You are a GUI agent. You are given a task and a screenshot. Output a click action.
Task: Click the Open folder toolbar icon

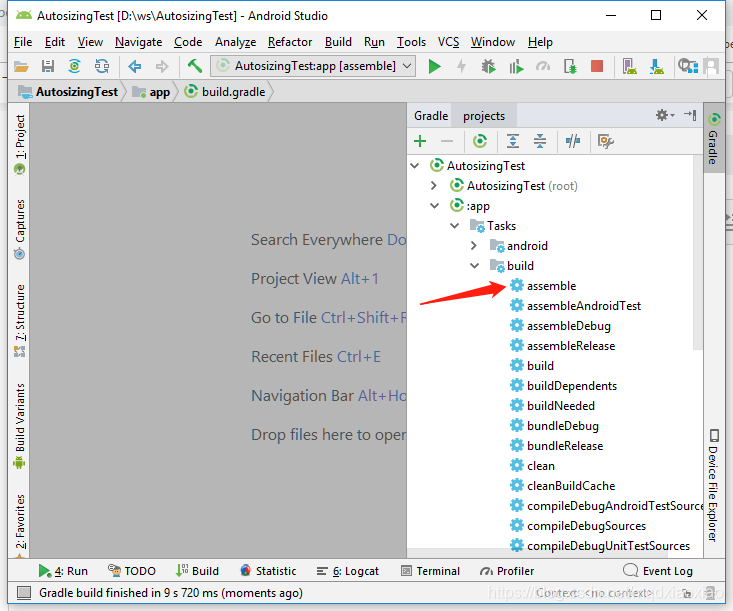(21, 66)
